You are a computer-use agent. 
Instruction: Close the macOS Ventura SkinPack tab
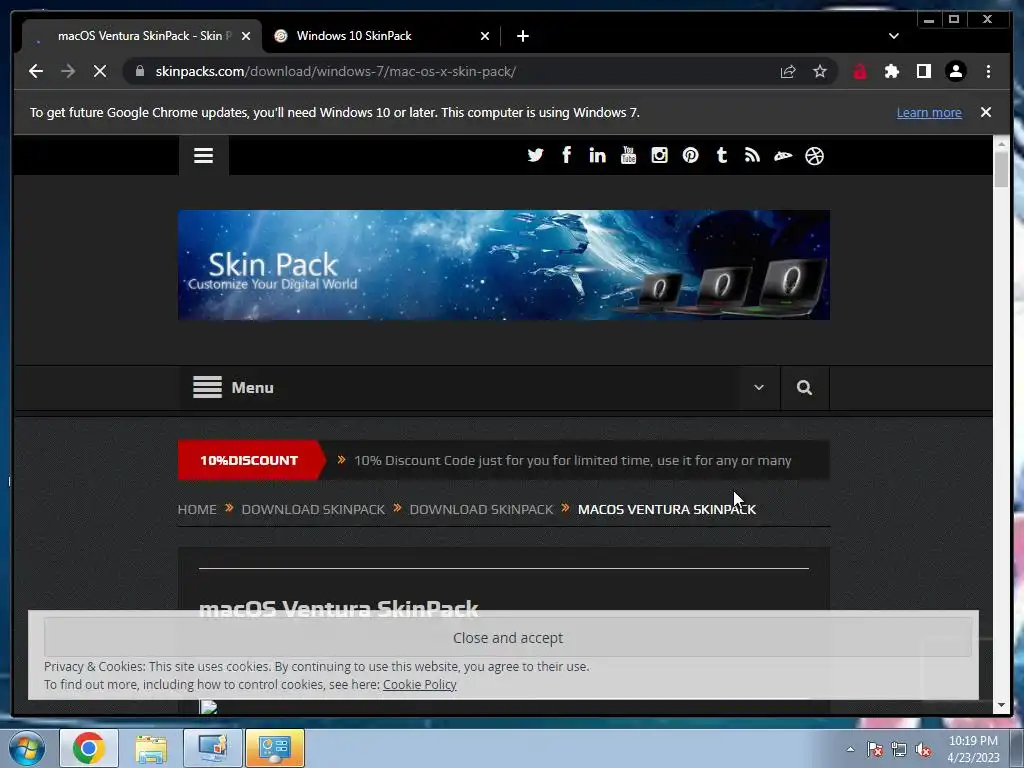(x=246, y=36)
